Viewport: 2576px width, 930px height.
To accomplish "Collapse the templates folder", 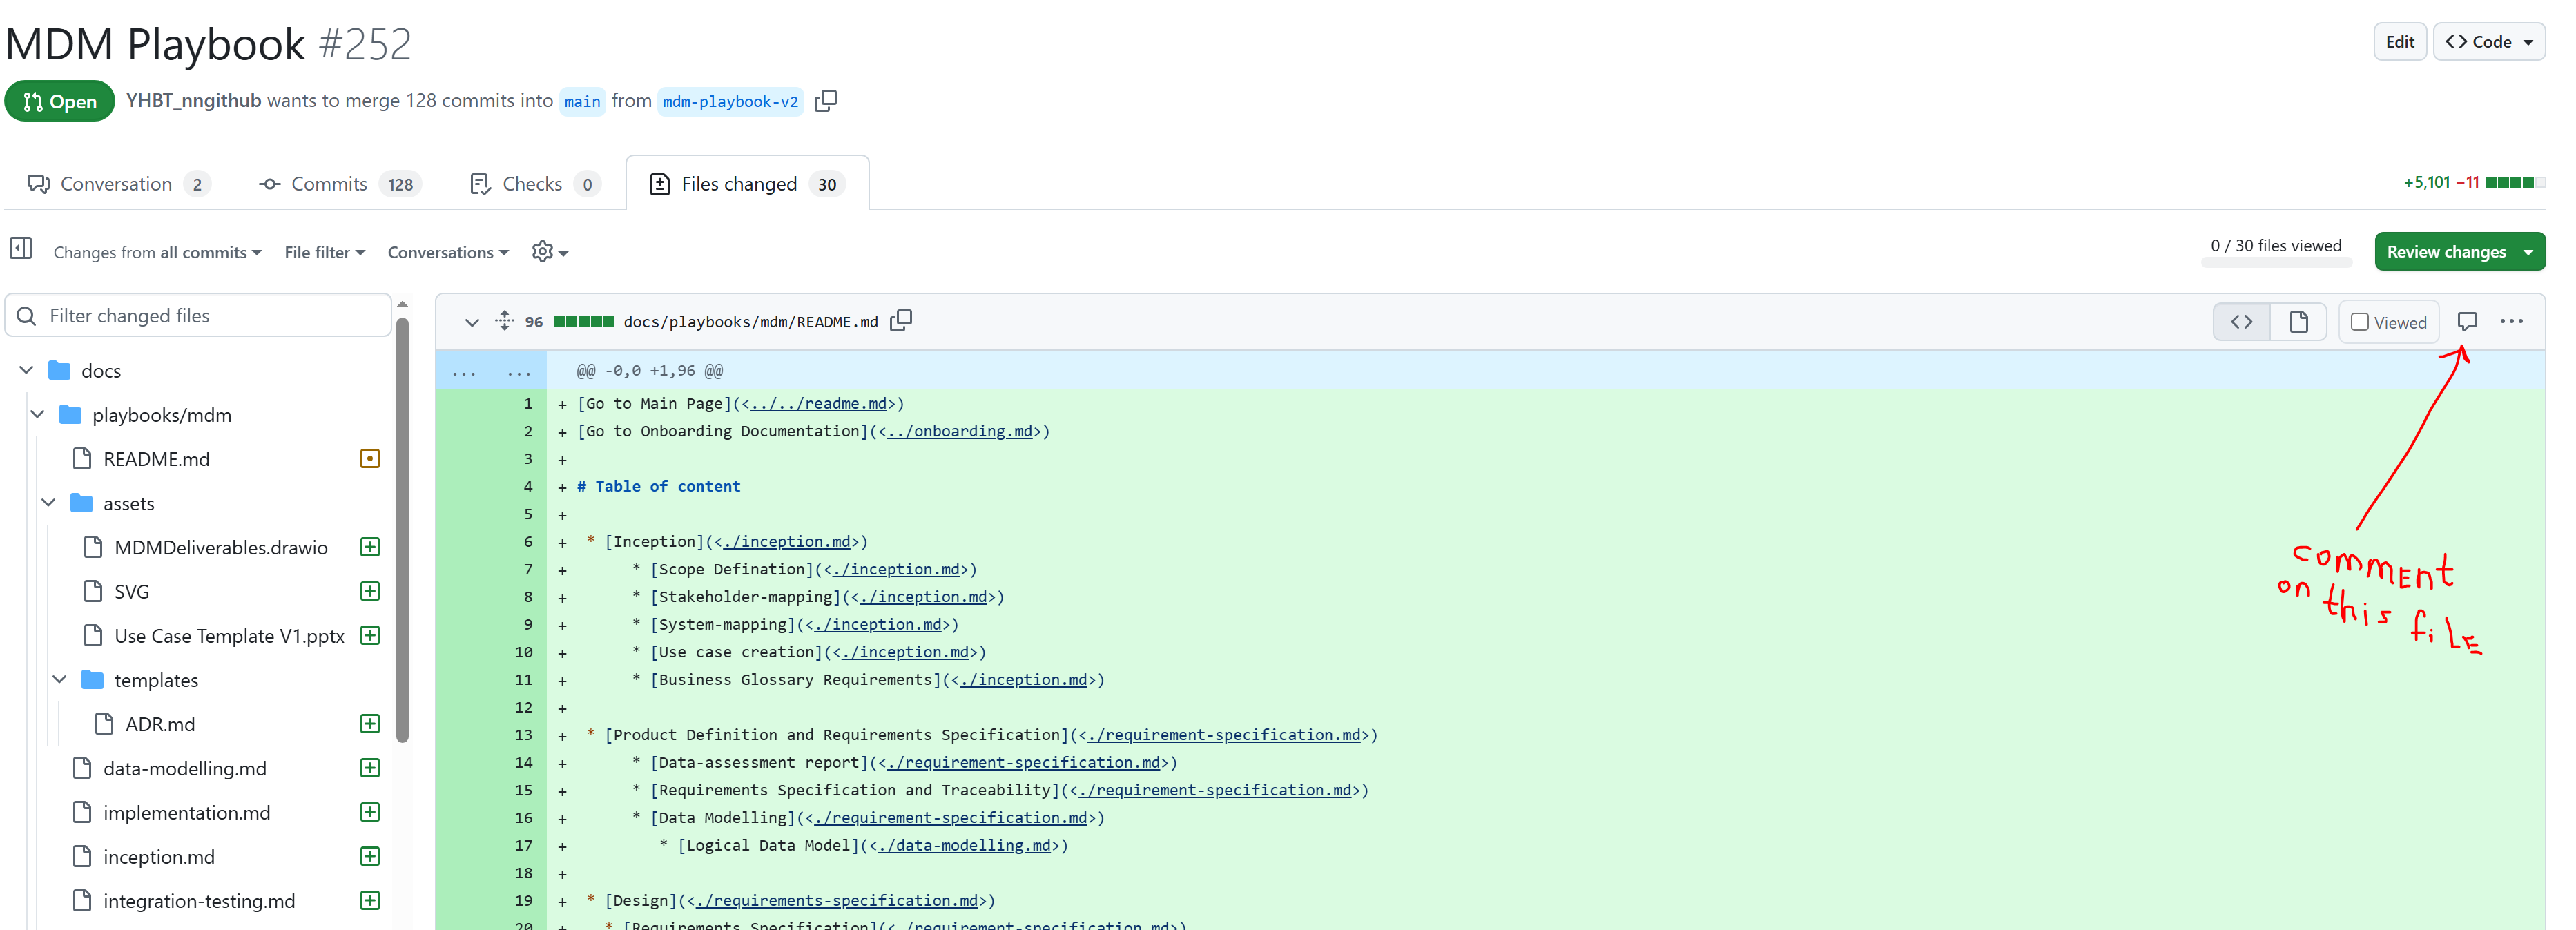I will (x=60, y=680).
